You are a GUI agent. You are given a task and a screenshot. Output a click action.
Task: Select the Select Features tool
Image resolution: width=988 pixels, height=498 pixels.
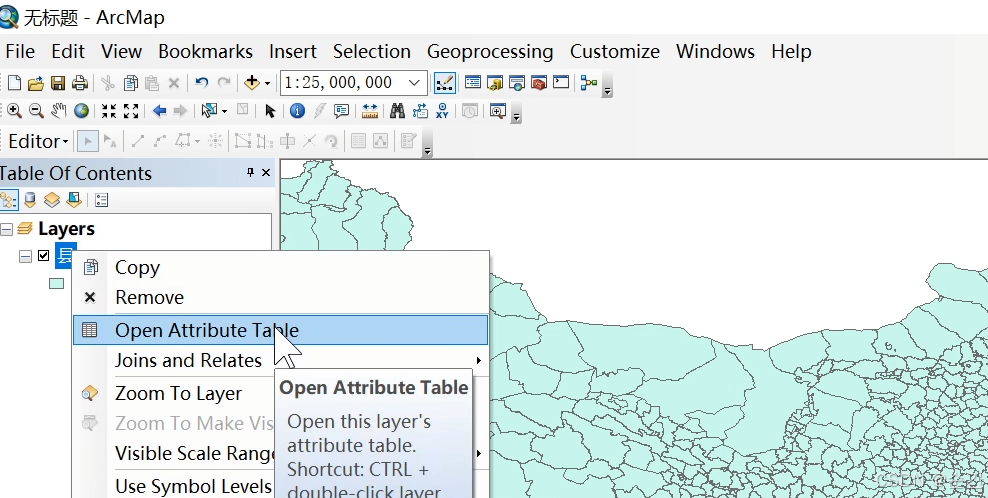point(209,111)
